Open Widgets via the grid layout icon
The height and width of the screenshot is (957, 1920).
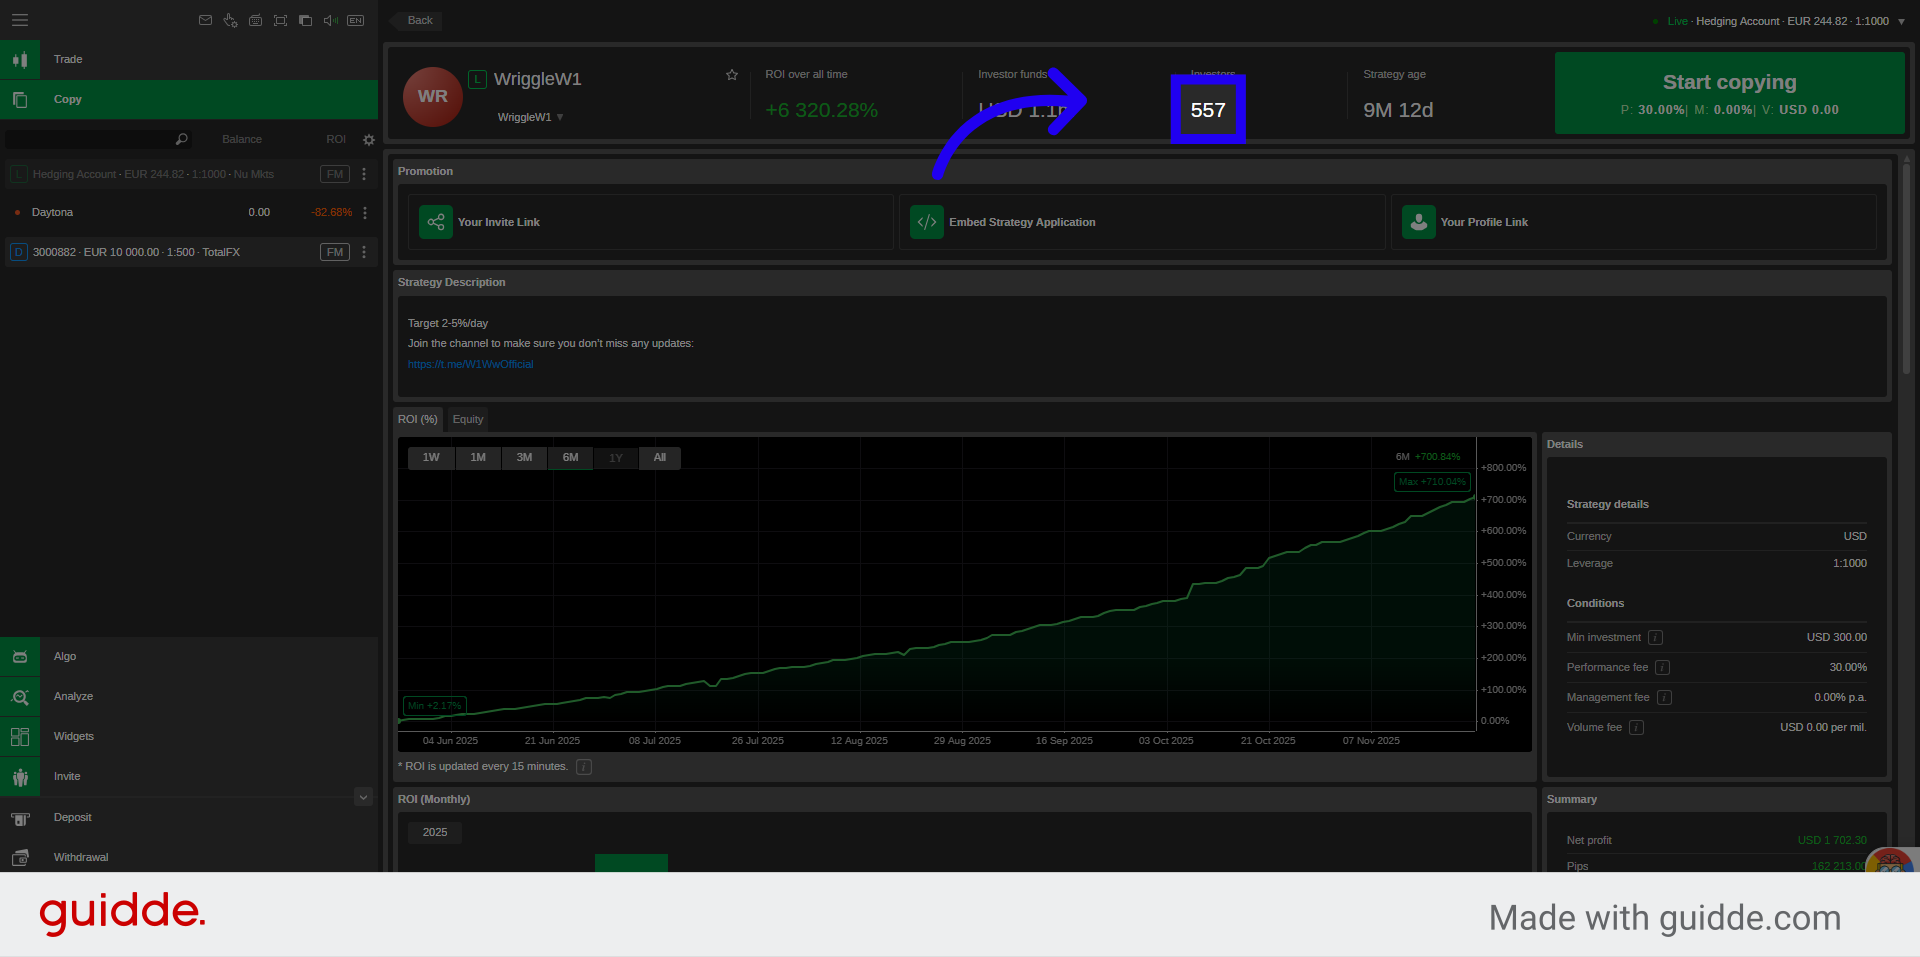click(20, 736)
